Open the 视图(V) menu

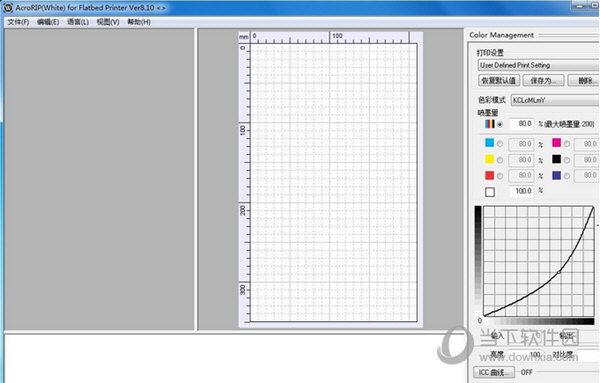[x=108, y=22]
